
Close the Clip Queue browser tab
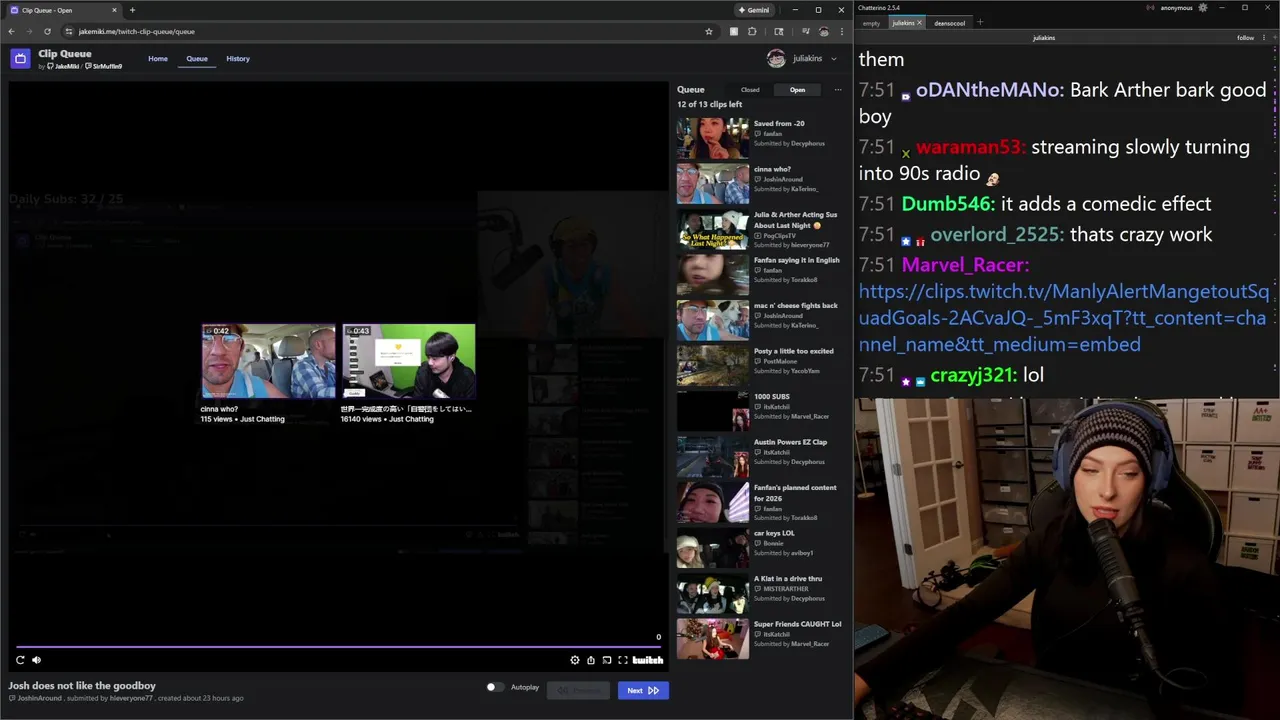(114, 10)
